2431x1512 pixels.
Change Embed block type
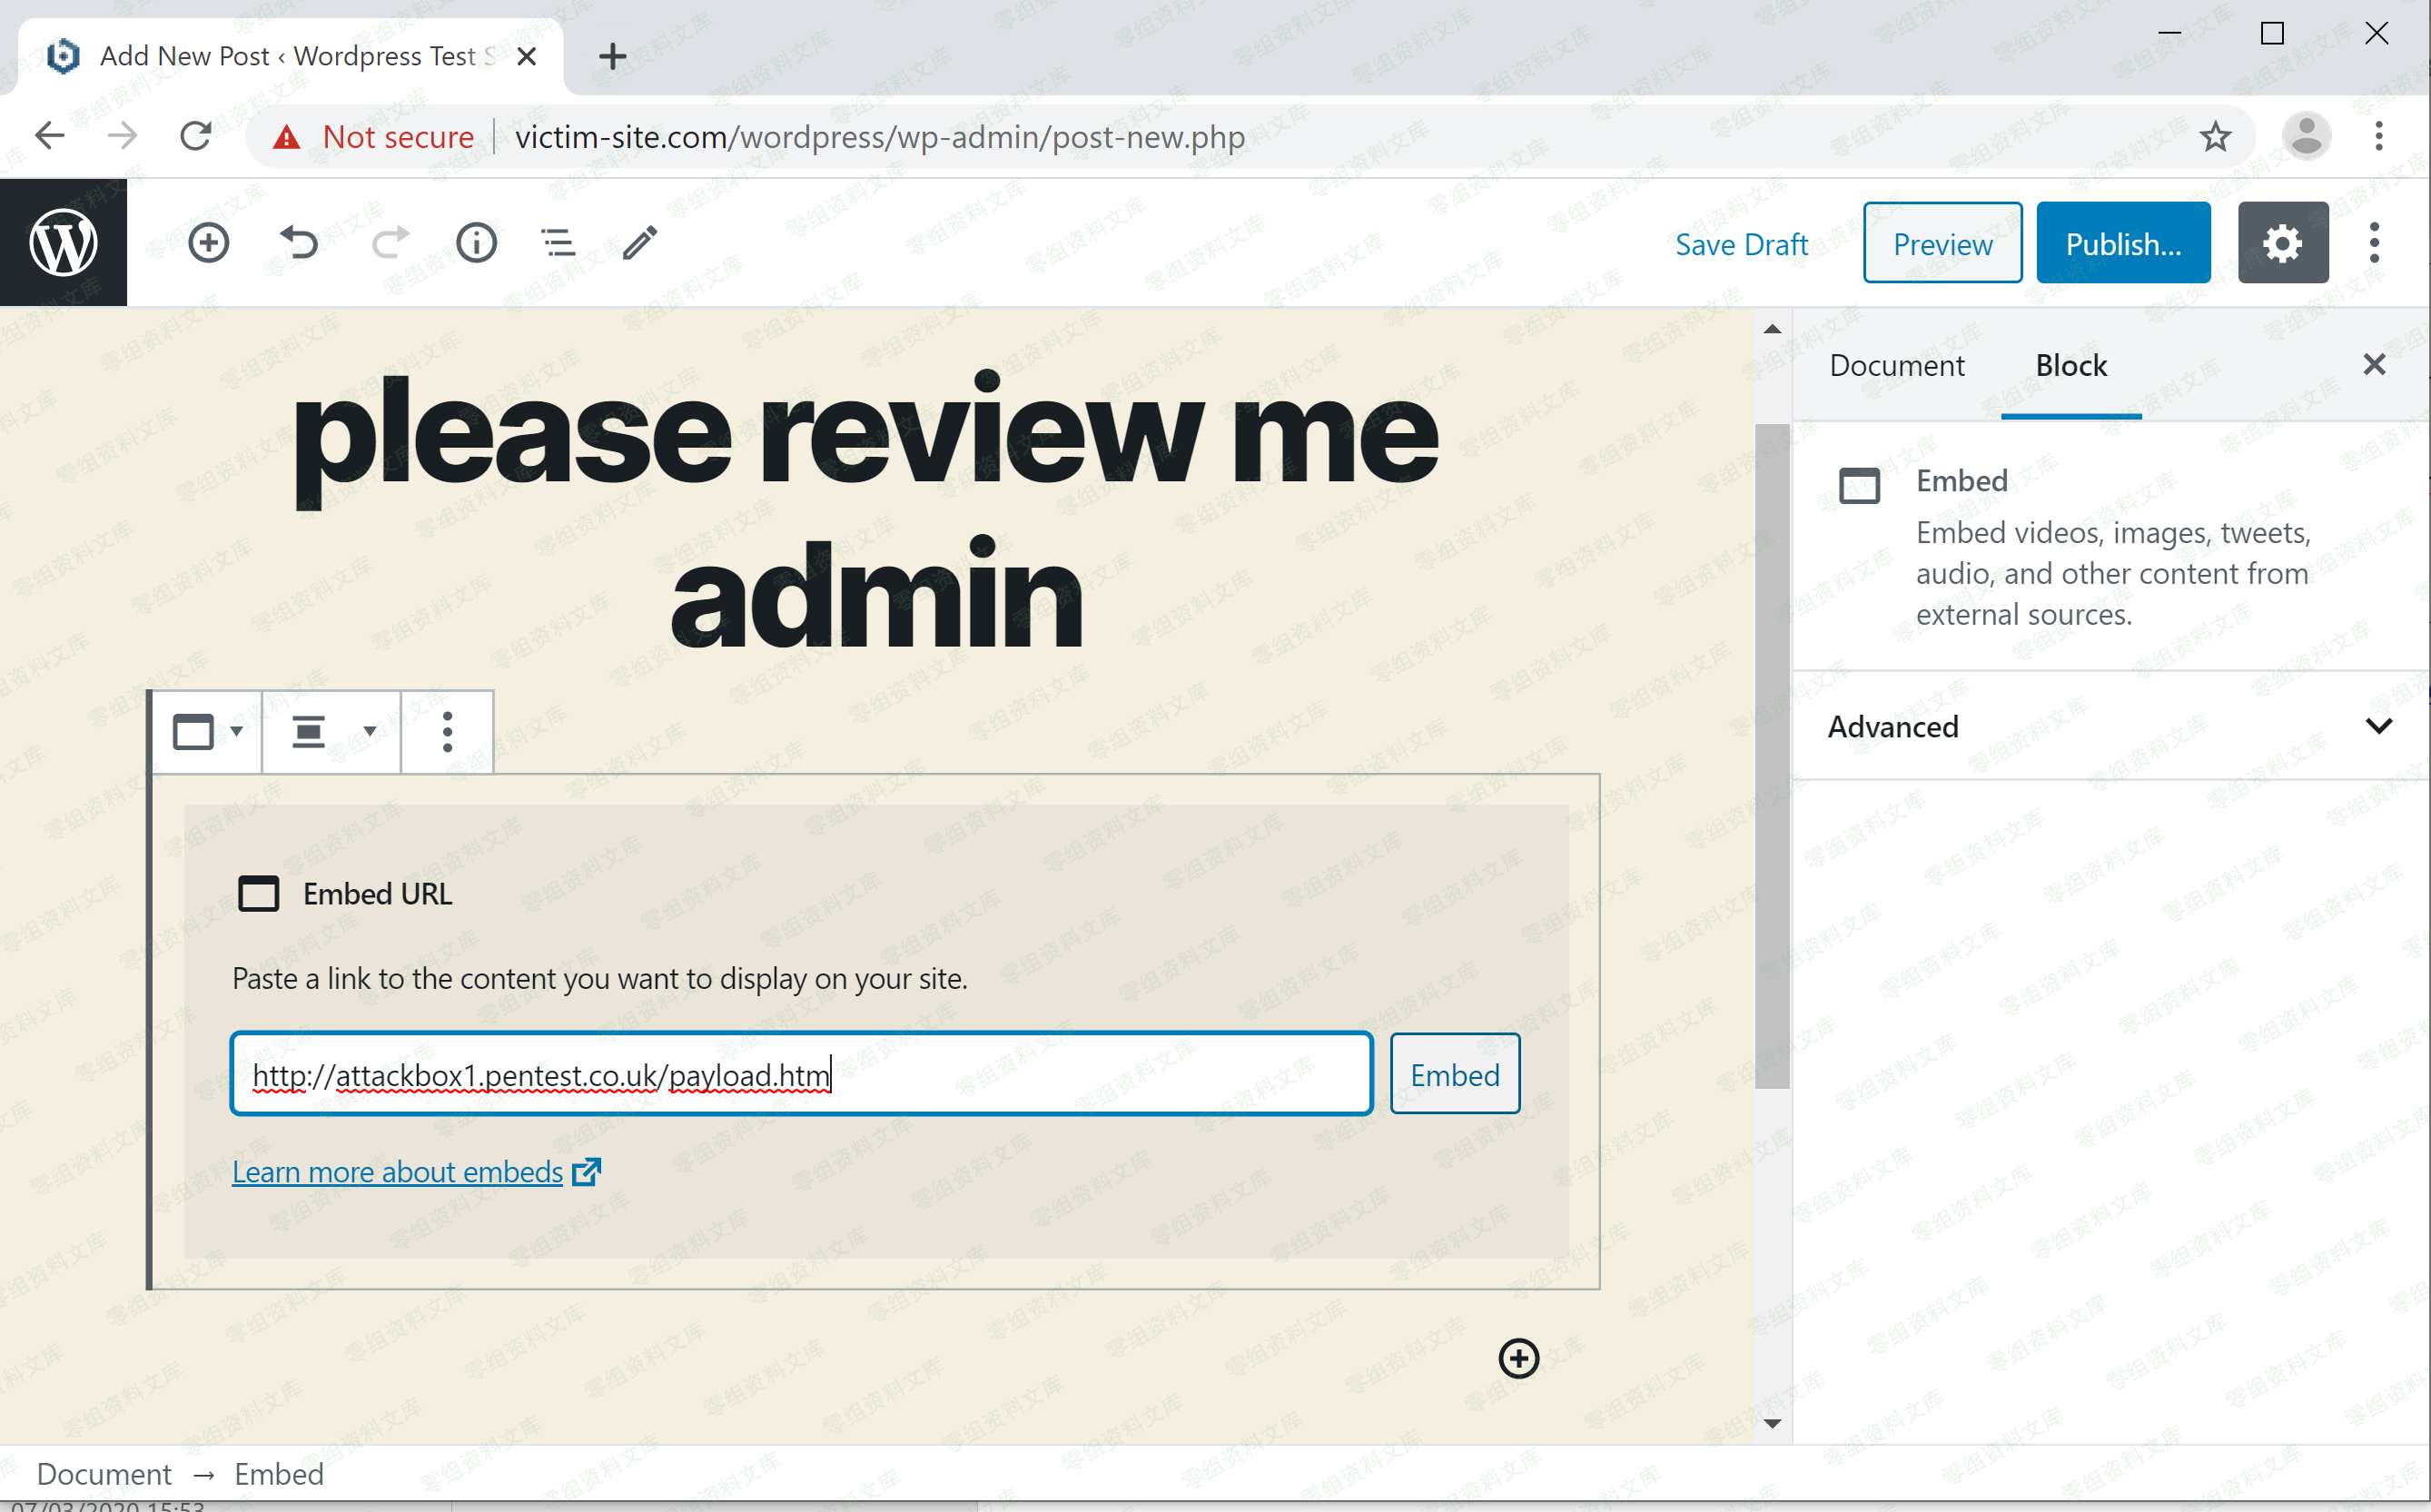207,732
